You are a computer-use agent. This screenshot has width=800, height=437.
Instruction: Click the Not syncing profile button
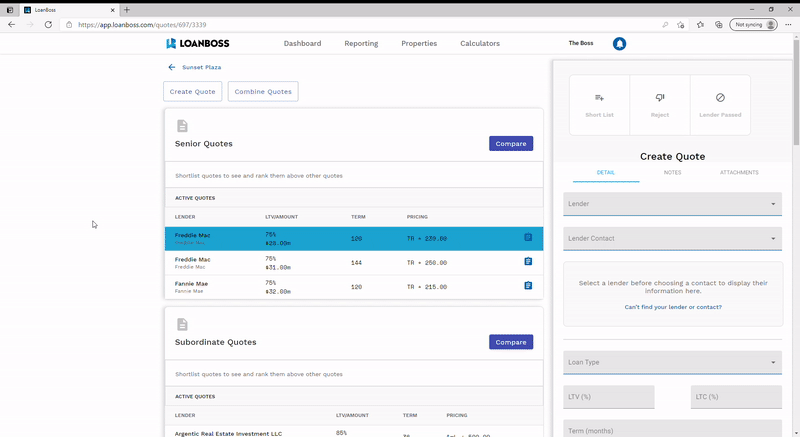[754, 24]
